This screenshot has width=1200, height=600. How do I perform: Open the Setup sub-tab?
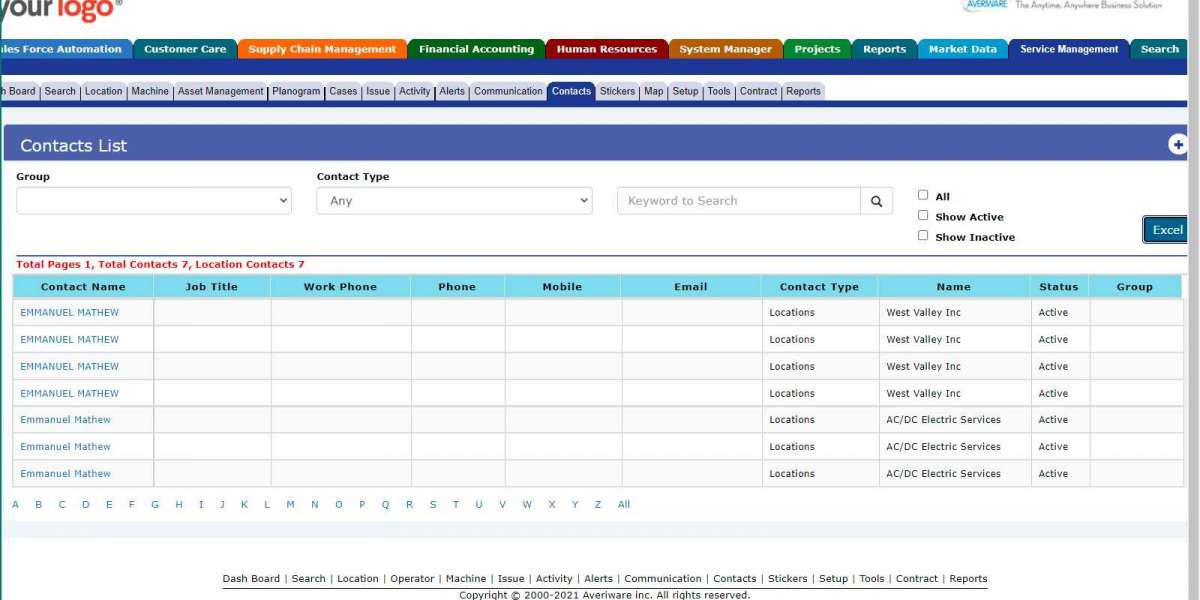[x=685, y=91]
